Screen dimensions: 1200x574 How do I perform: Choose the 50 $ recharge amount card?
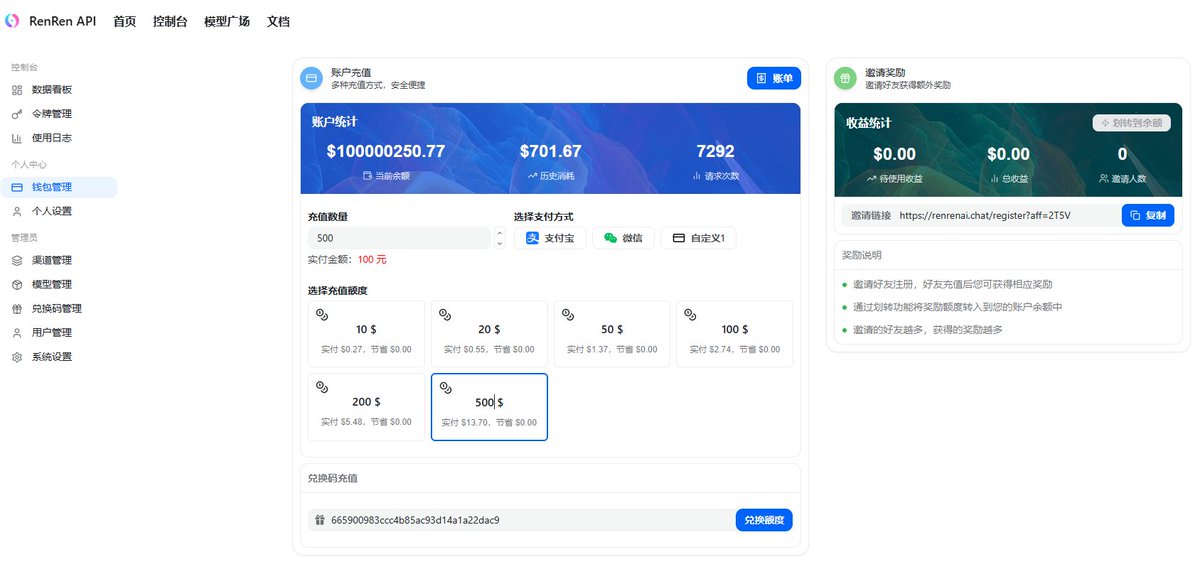[x=612, y=334]
